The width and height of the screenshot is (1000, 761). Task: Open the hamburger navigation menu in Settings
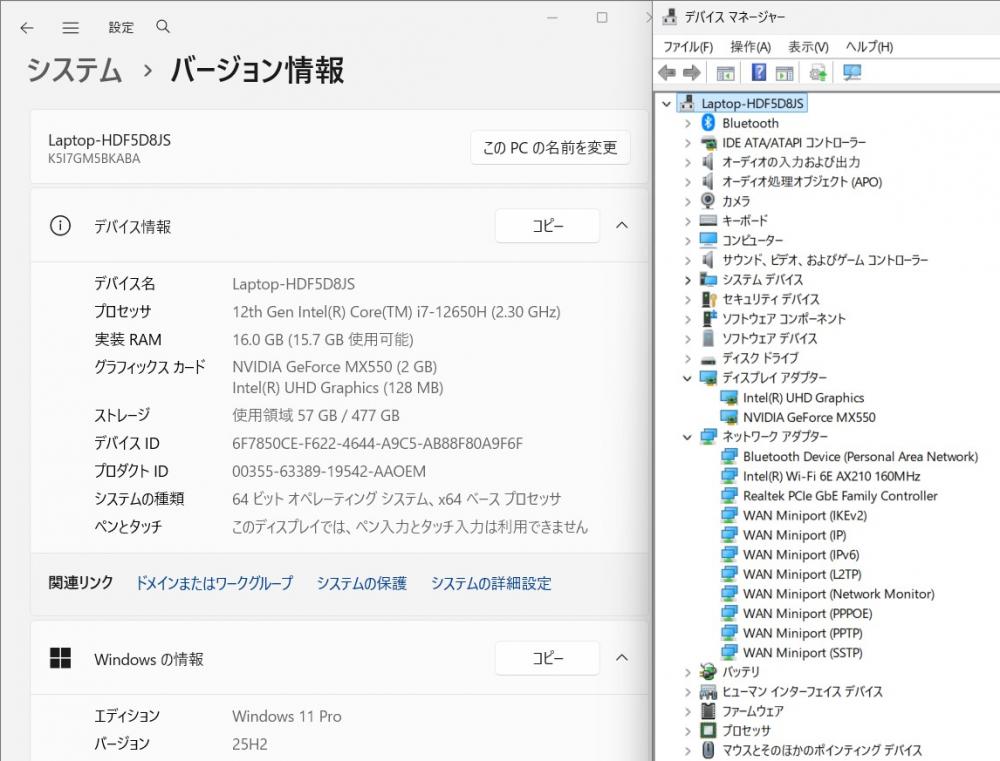tap(71, 27)
